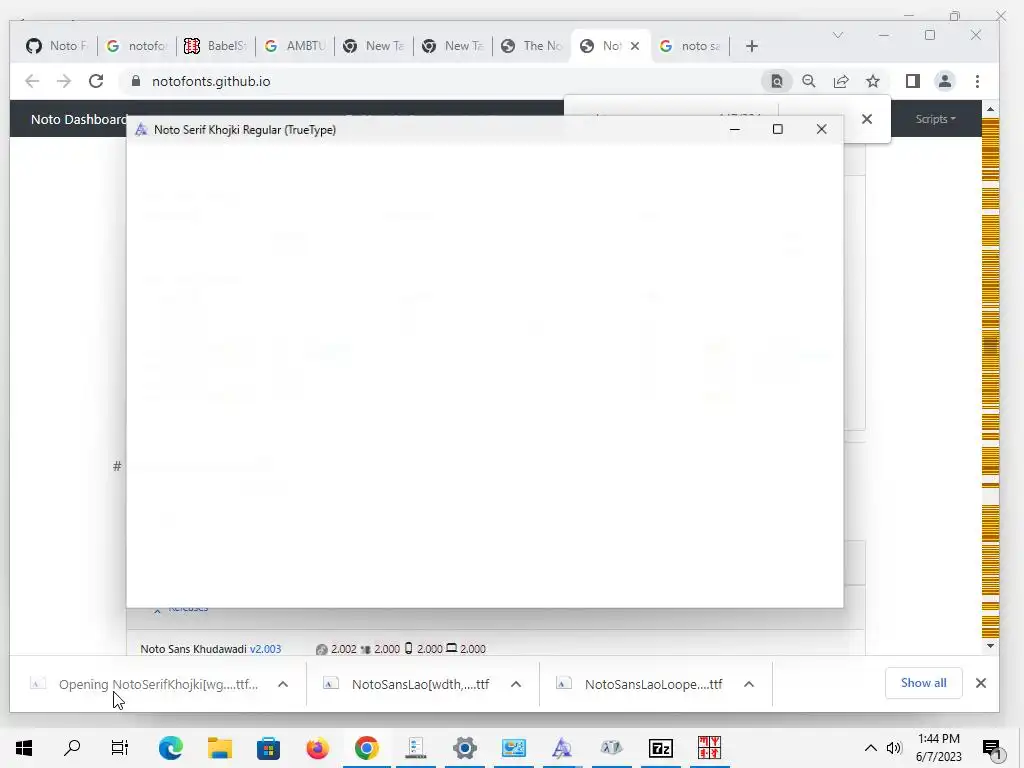1024x768 pixels.
Task: Open Microsoft Store from taskbar
Action: click(x=268, y=748)
